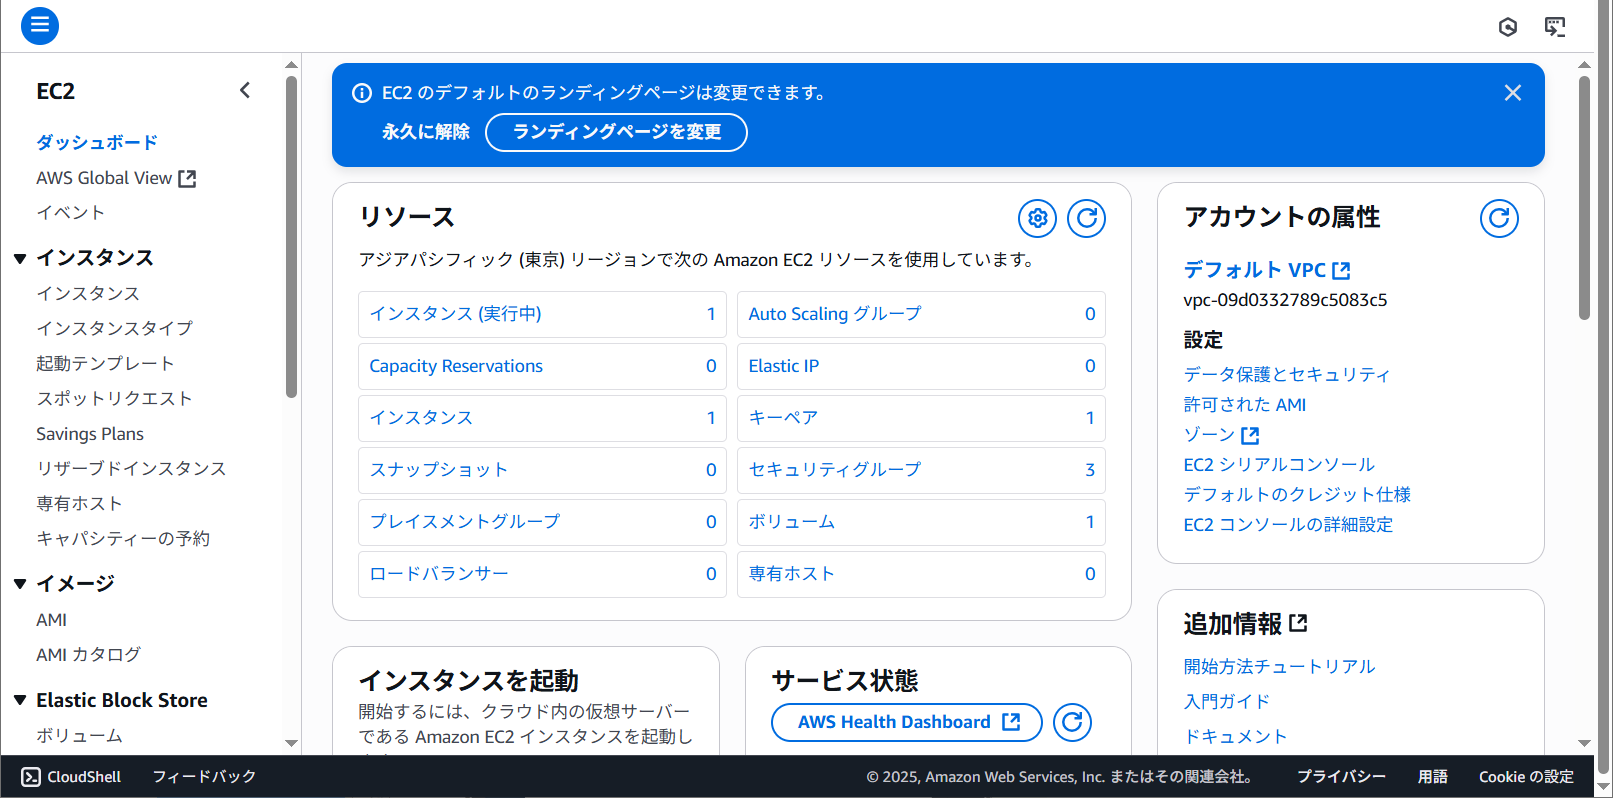This screenshot has height=798, width=1613.
Task: Refresh the アカウントの属性 panel
Action: (1498, 218)
